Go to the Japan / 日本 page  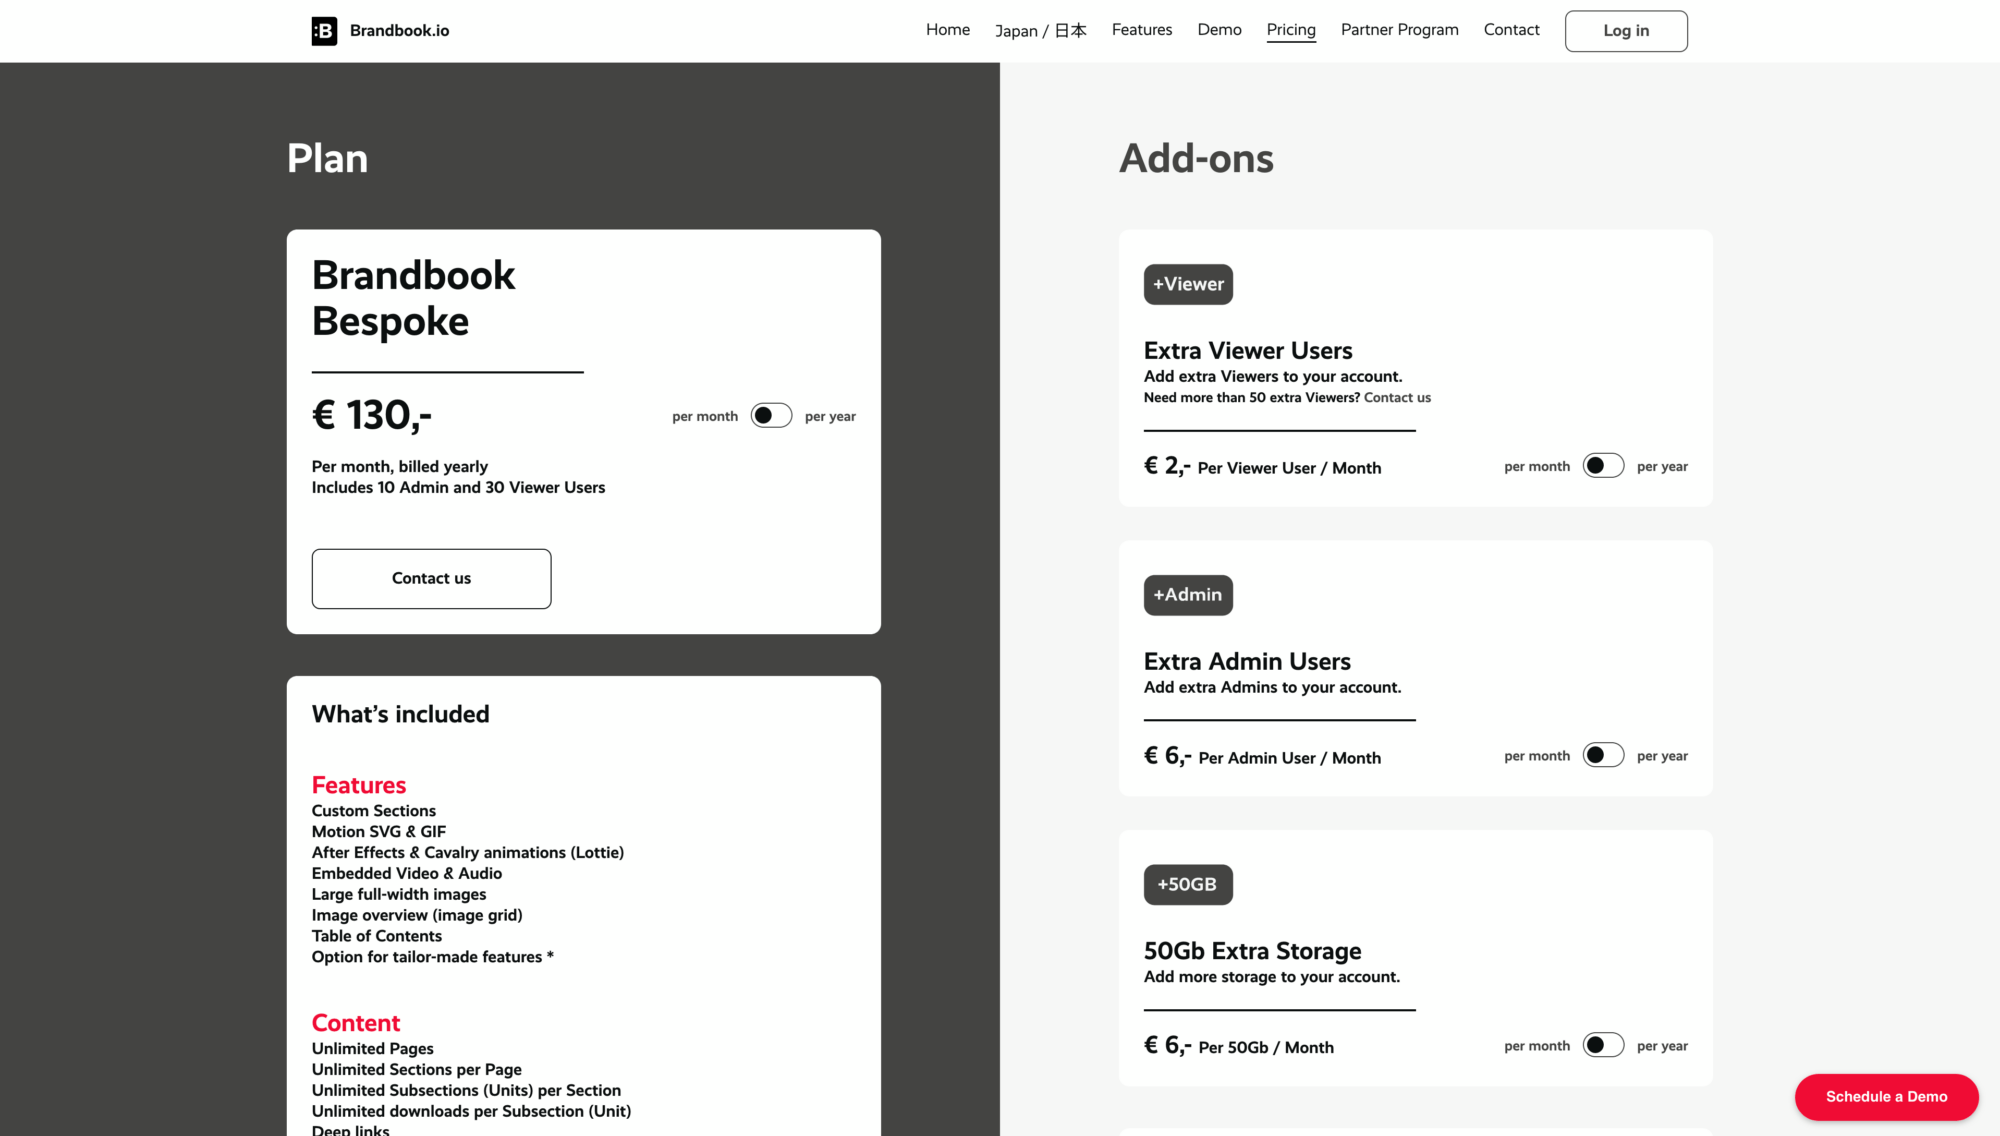point(1040,31)
